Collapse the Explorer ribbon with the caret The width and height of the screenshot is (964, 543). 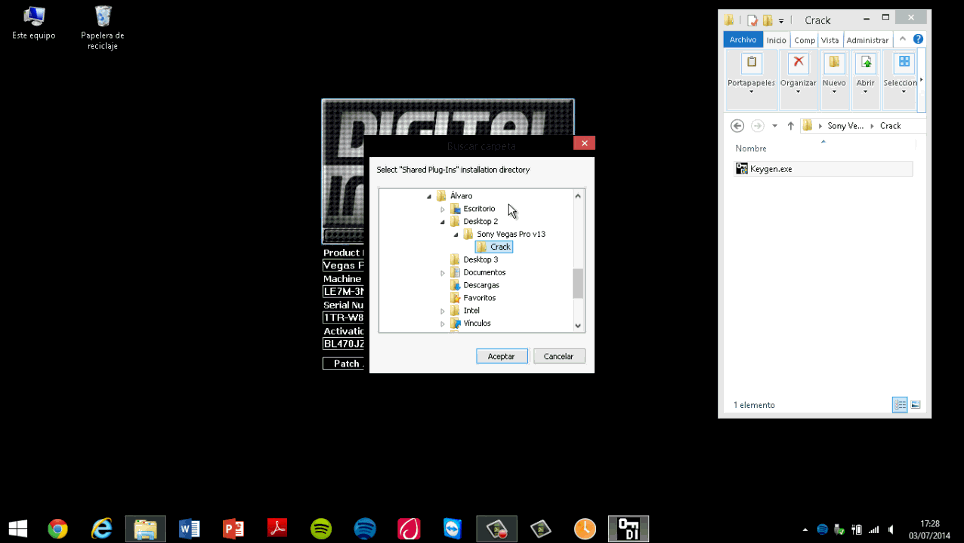(x=903, y=39)
